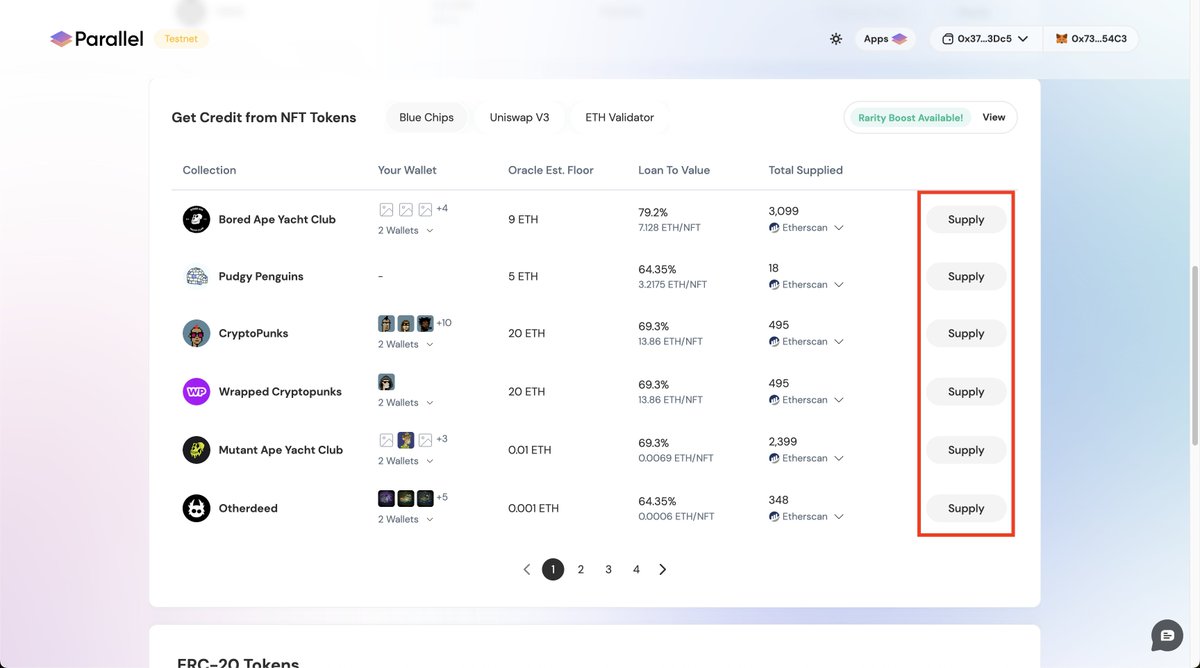Click the Bored Ape Yacht Club collection icon

[196, 219]
